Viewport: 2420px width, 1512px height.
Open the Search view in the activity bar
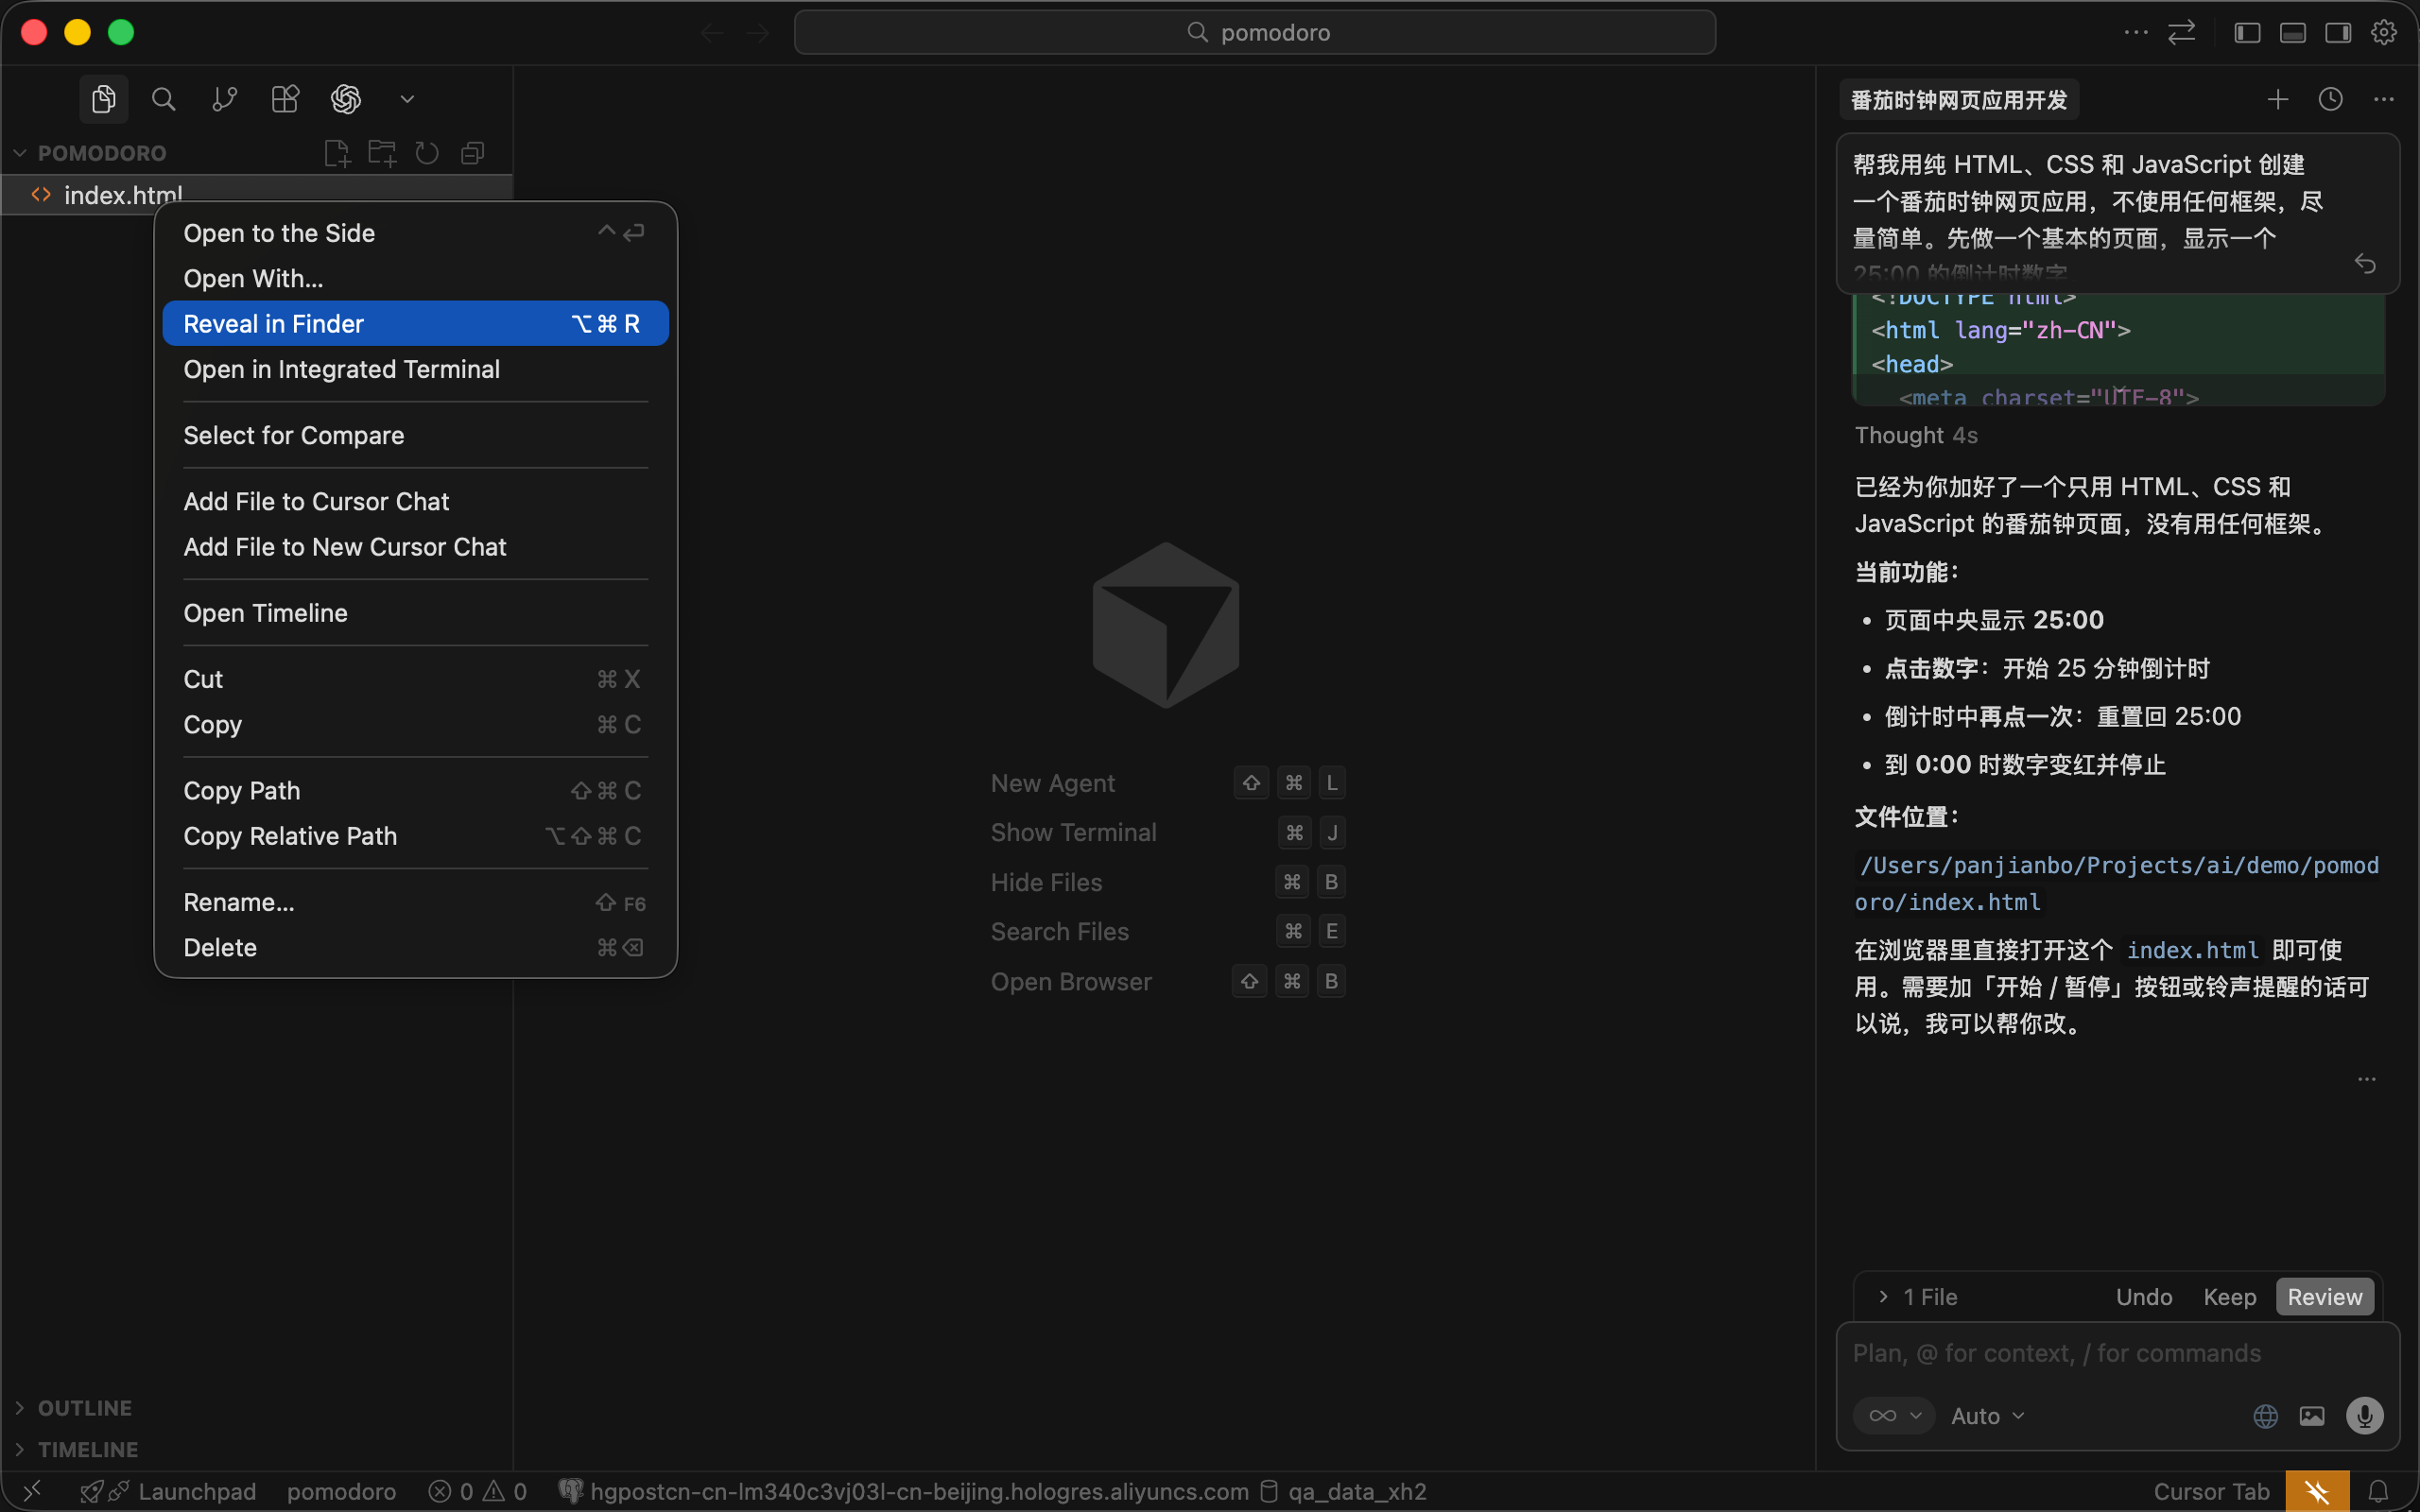163,99
